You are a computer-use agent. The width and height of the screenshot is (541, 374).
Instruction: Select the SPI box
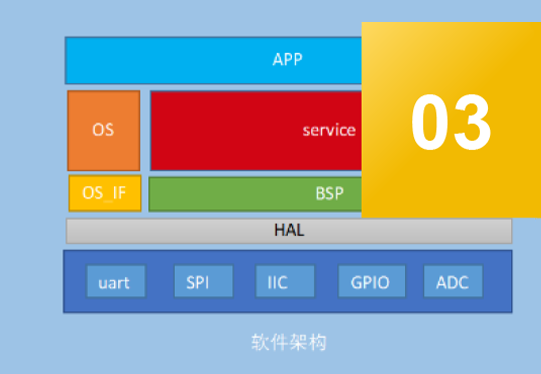pyautogui.click(x=204, y=281)
